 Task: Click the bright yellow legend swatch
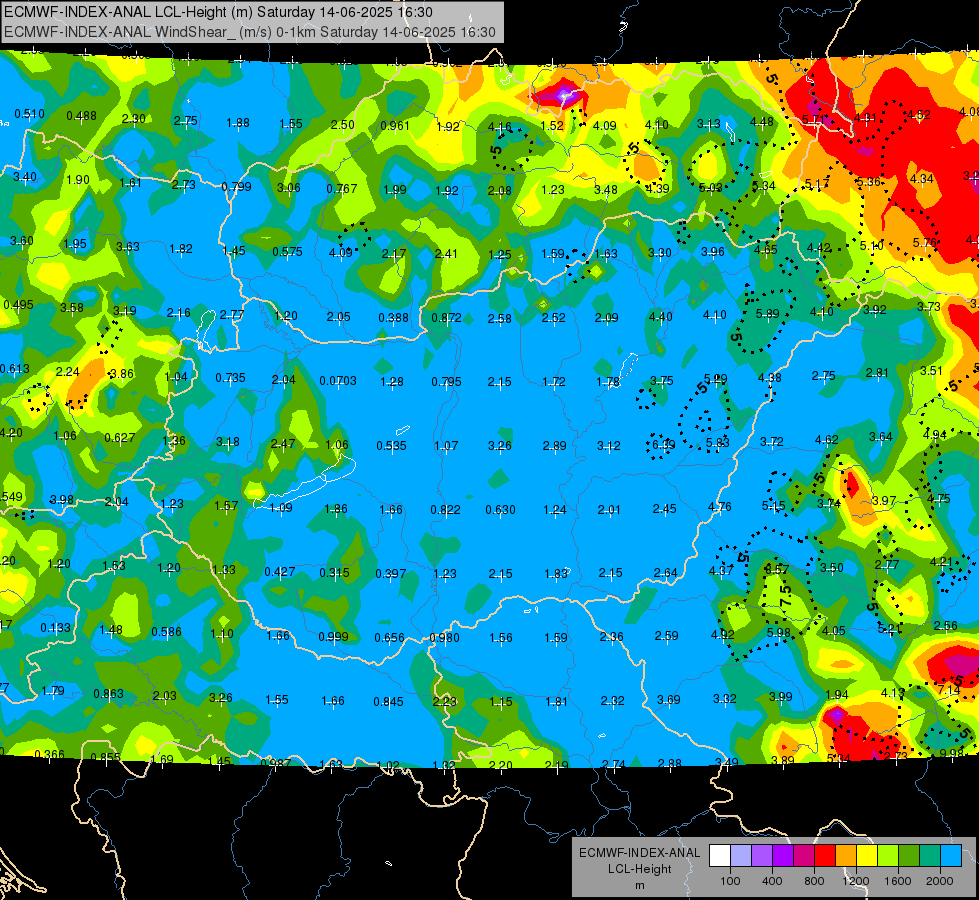coord(867,856)
